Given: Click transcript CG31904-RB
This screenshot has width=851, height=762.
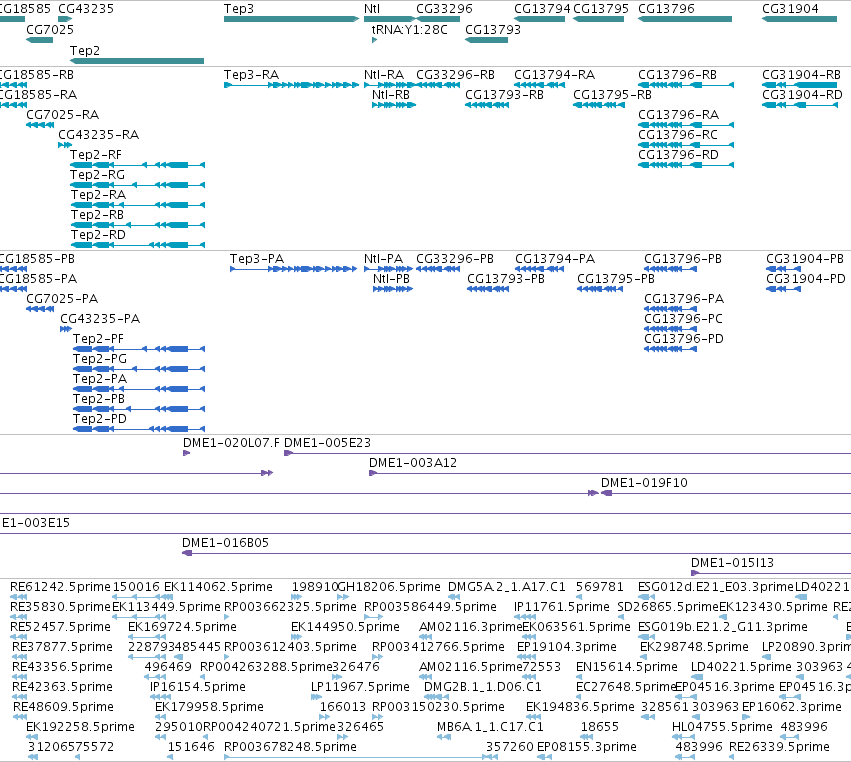Looking at the screenshot, I should pyautogui.click(x=801, y=75).
